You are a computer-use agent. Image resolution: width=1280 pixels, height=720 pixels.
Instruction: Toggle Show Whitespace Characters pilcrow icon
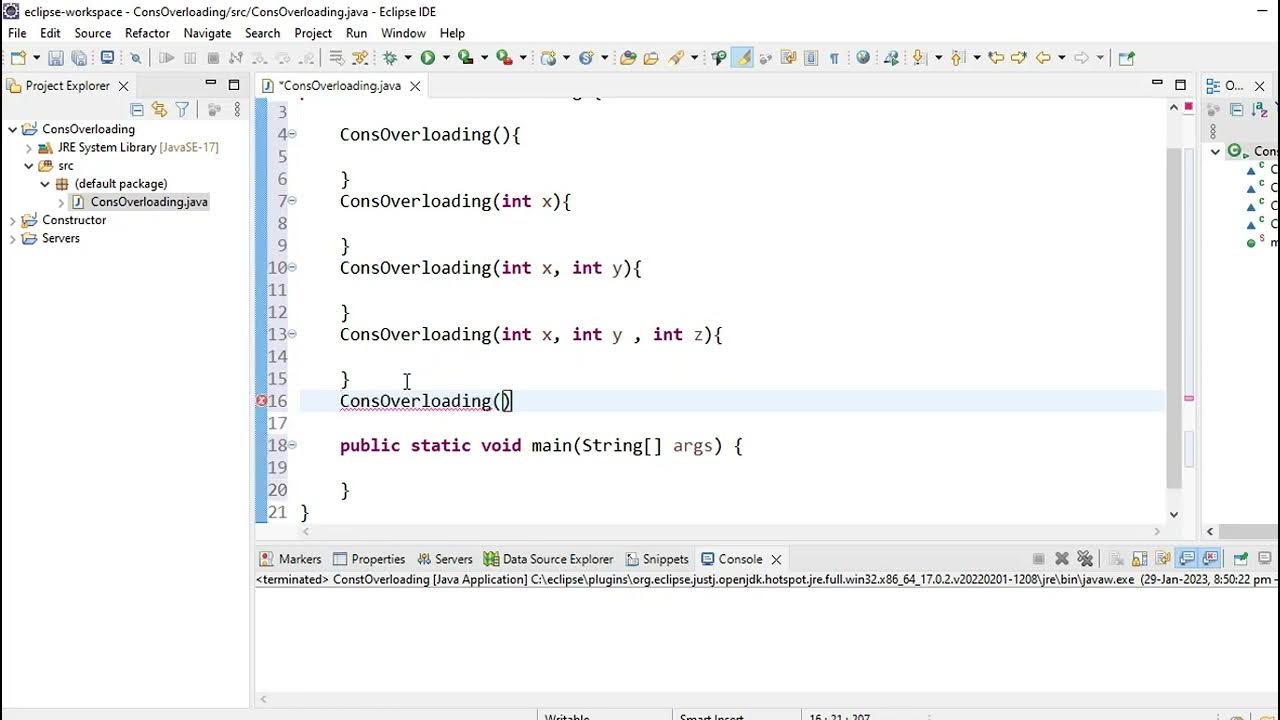tap(834, 58)
